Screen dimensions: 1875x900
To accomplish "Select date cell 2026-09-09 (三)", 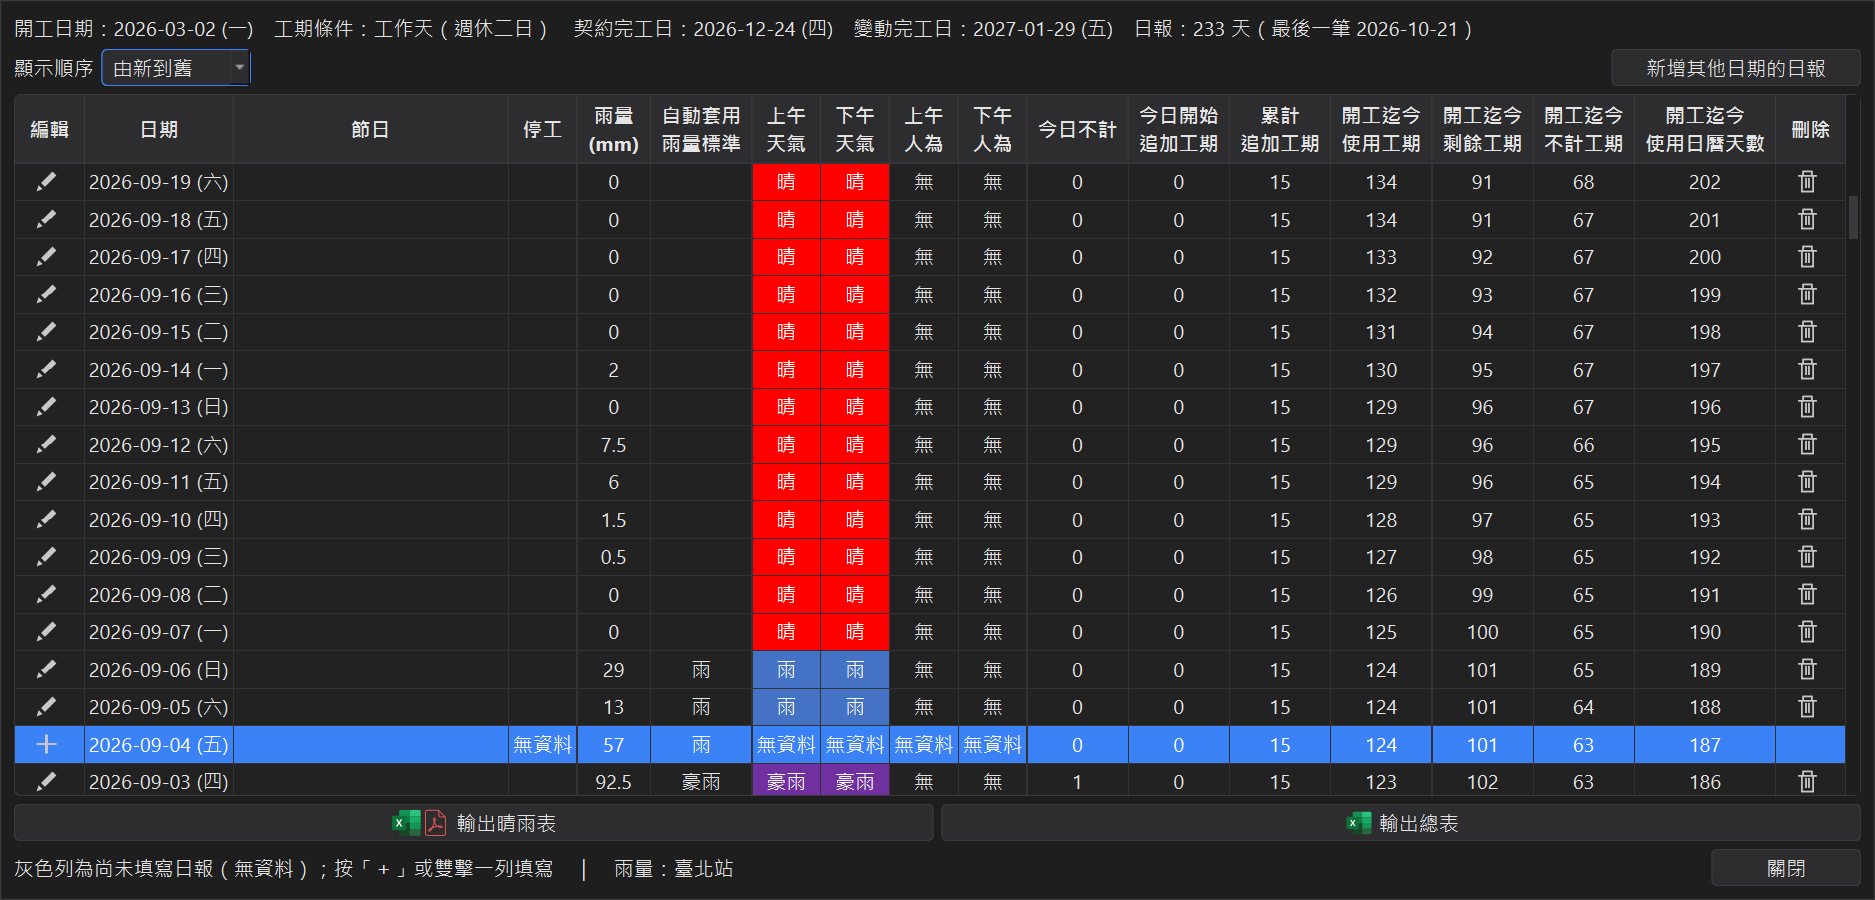I will point(159,557).
